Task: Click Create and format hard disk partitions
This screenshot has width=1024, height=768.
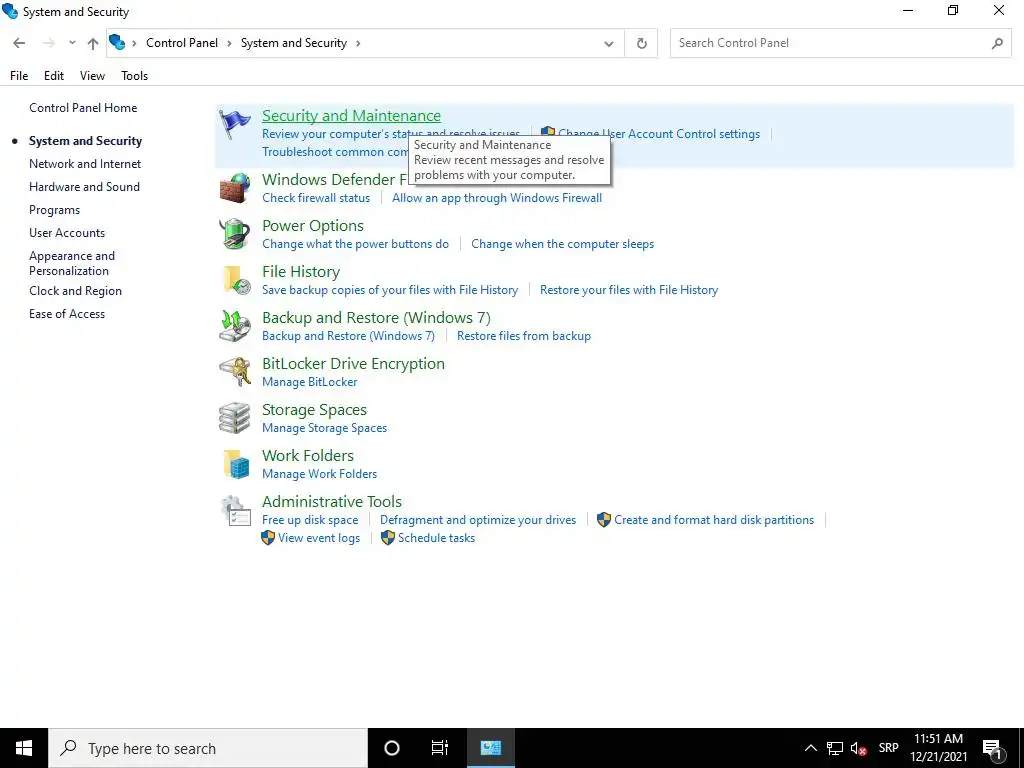Action: 714,520
